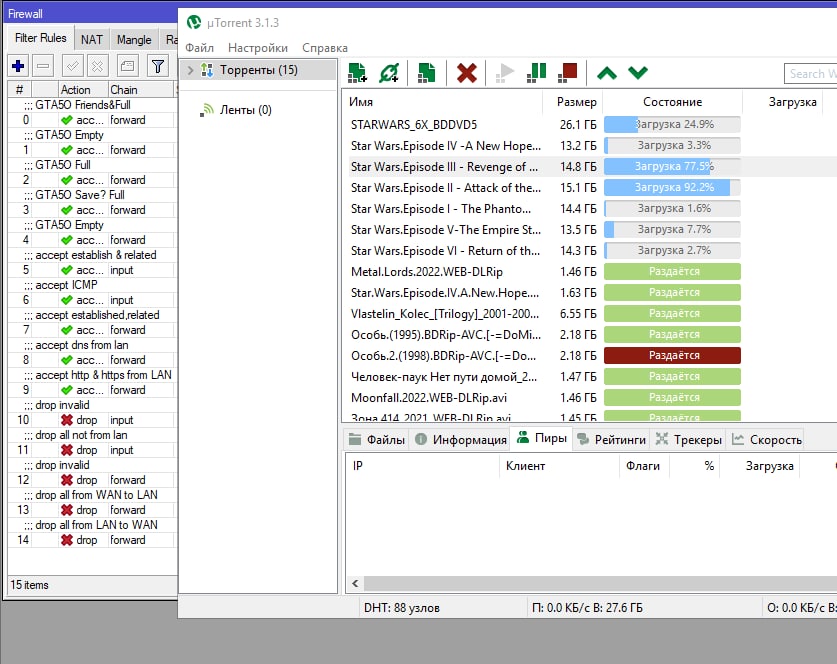
Task: Expand the Торренты (15) tree node
Action: click(190, 70)
